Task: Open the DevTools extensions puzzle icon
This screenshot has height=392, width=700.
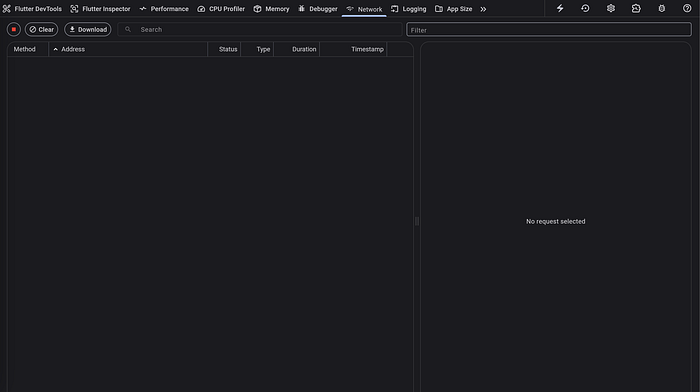Action: pyautogui.click(x=636, y=8)
